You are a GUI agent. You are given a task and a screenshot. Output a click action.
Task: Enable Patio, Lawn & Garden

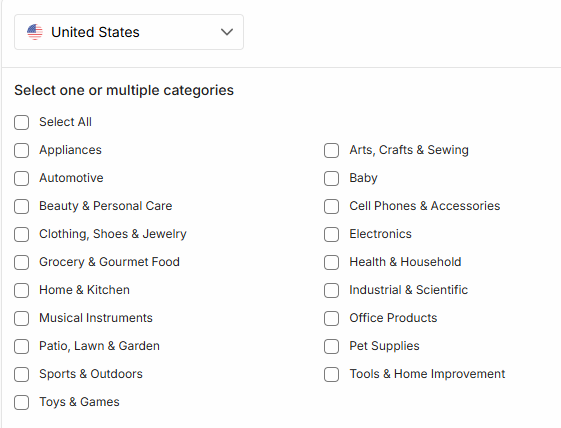(x=21, y=346)
